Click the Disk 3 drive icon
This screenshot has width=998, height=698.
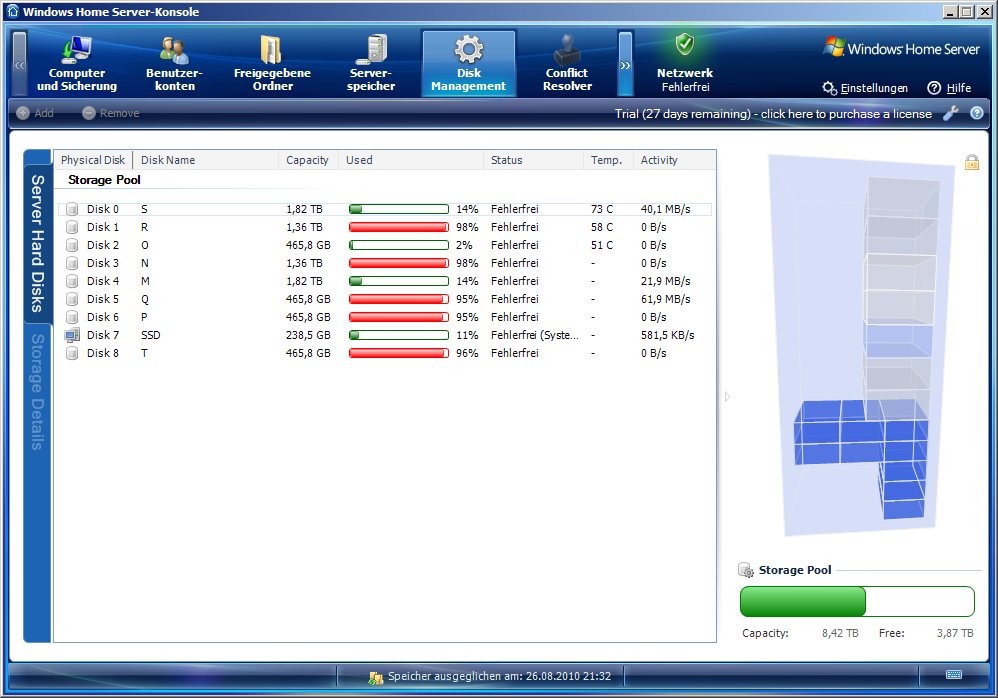tap(72, 263)
